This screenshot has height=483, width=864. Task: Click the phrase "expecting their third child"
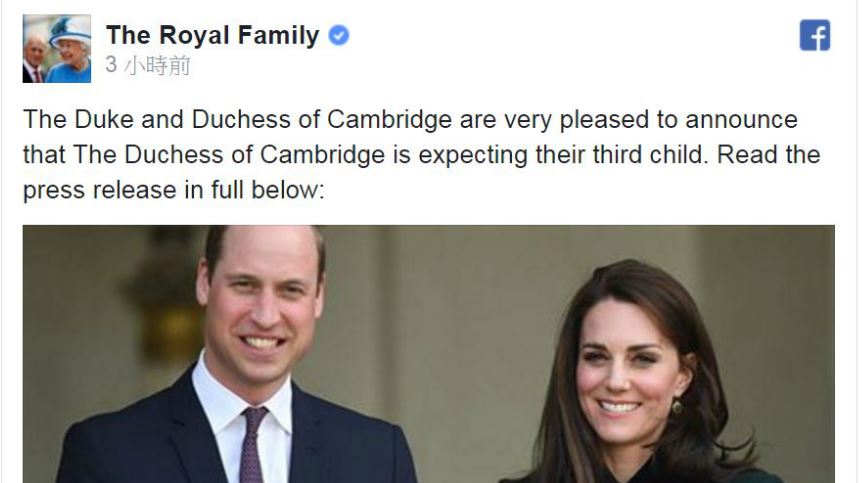point(563,155)
